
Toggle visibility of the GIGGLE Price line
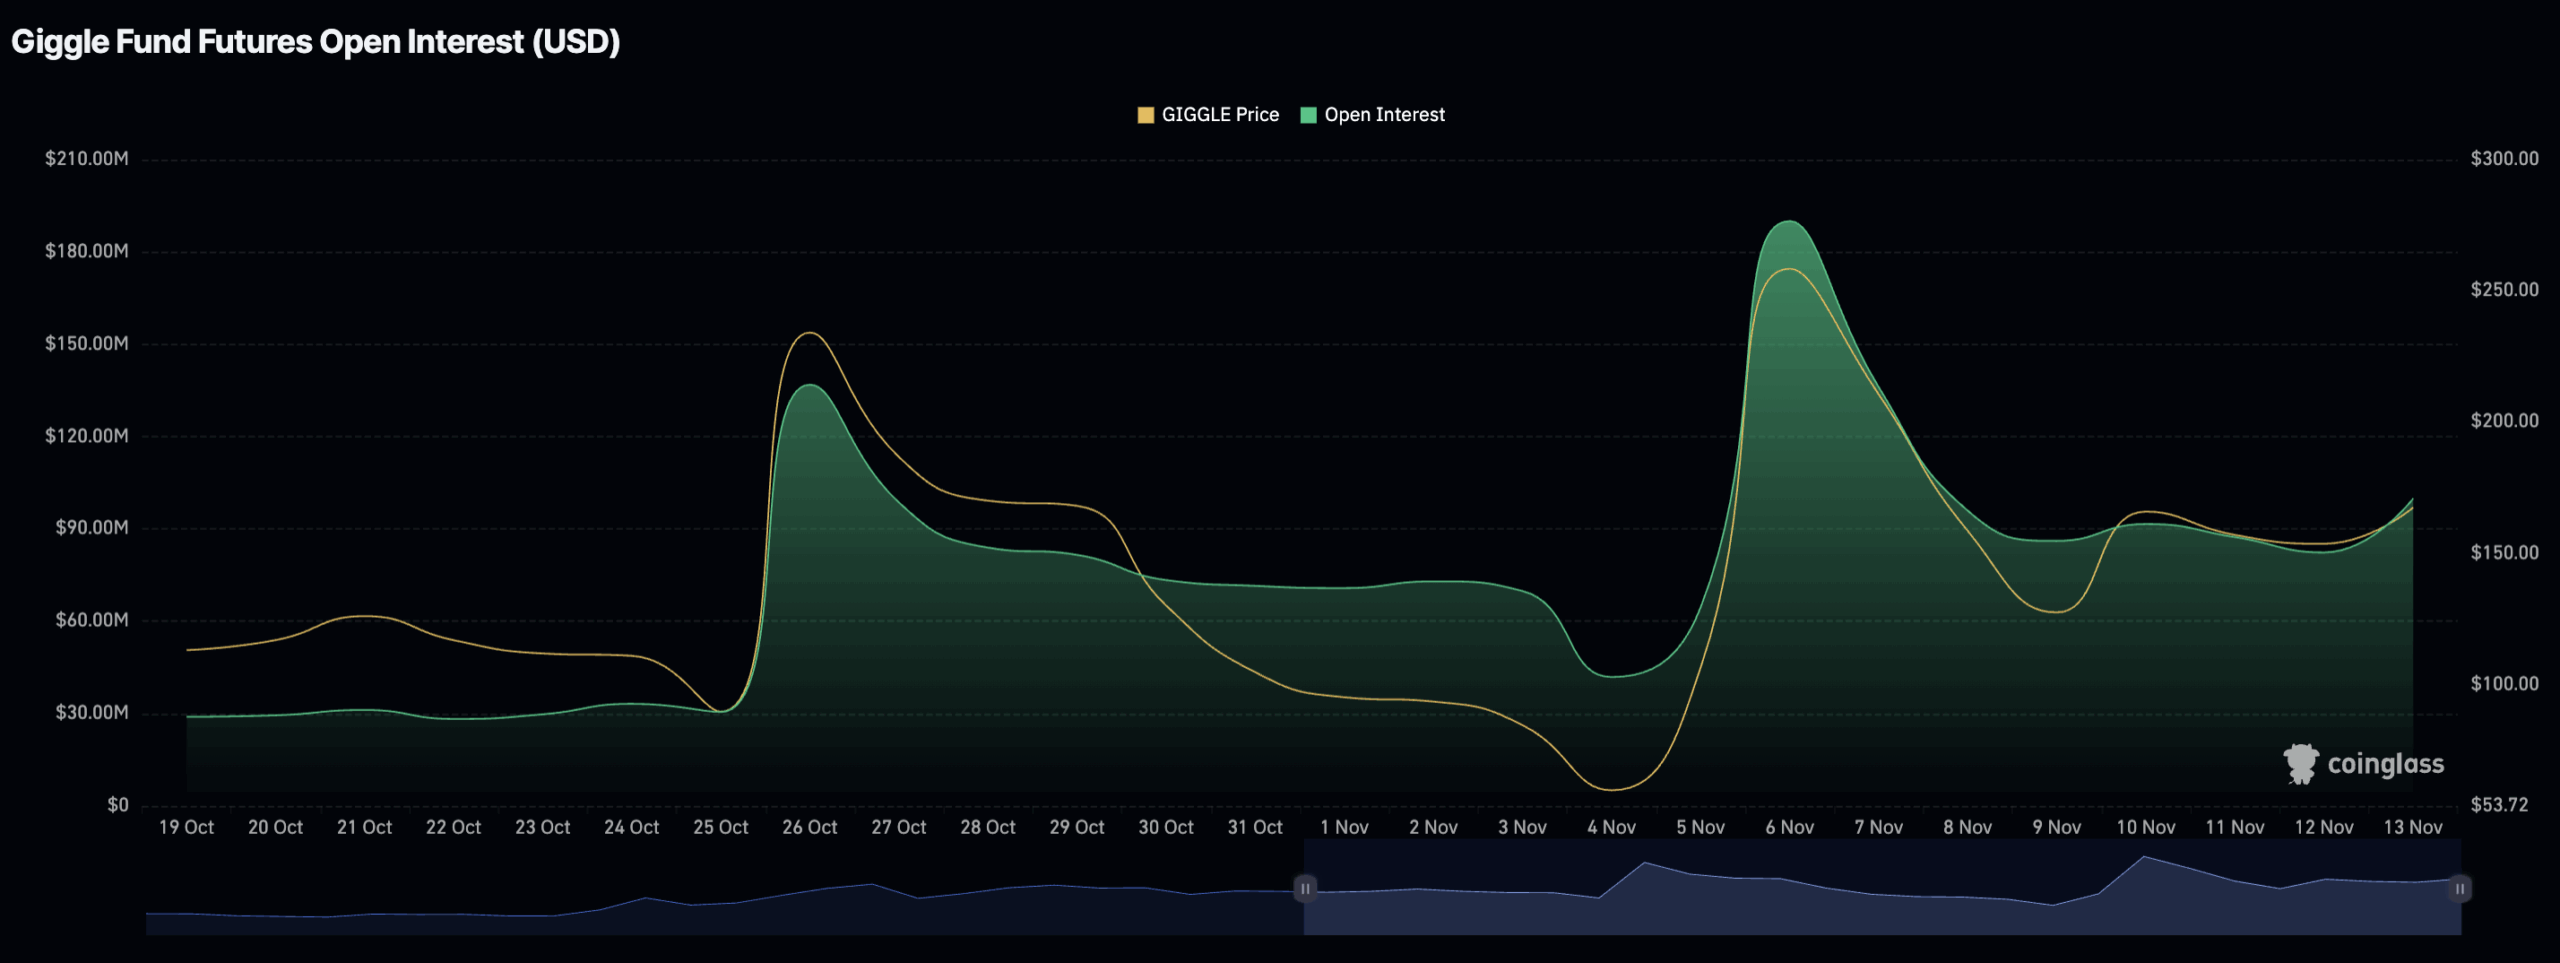coord(1219,114)
